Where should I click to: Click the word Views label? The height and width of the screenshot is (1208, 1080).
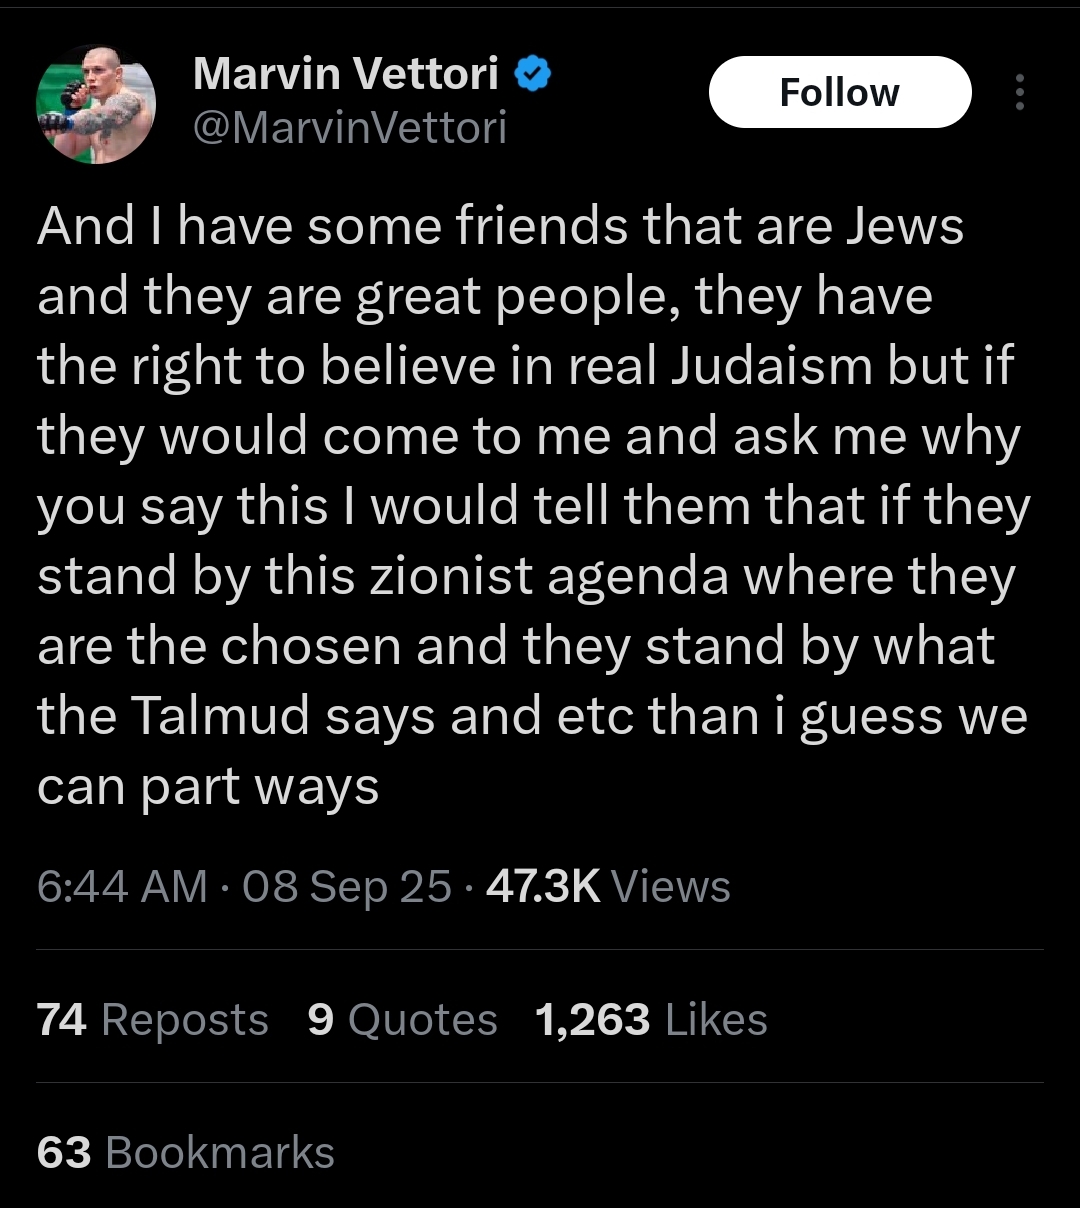tap(671, 887)
